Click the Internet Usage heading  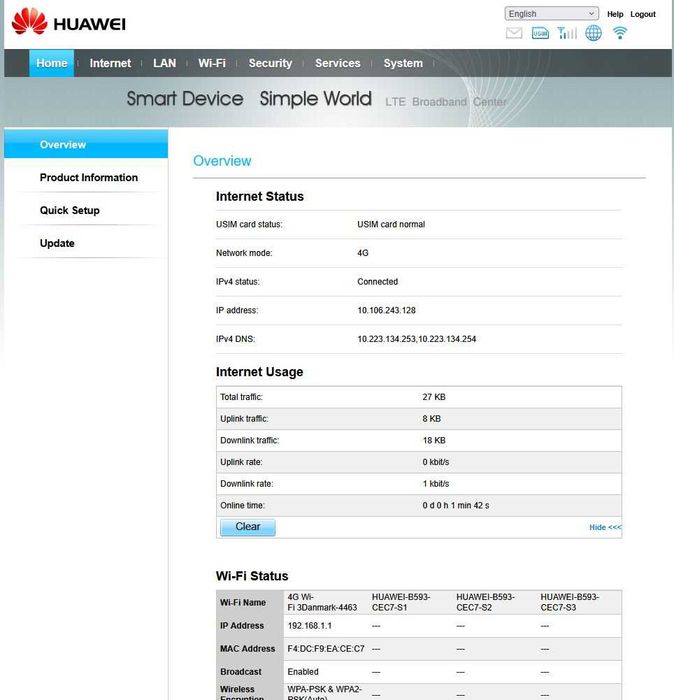pos(259,372)
